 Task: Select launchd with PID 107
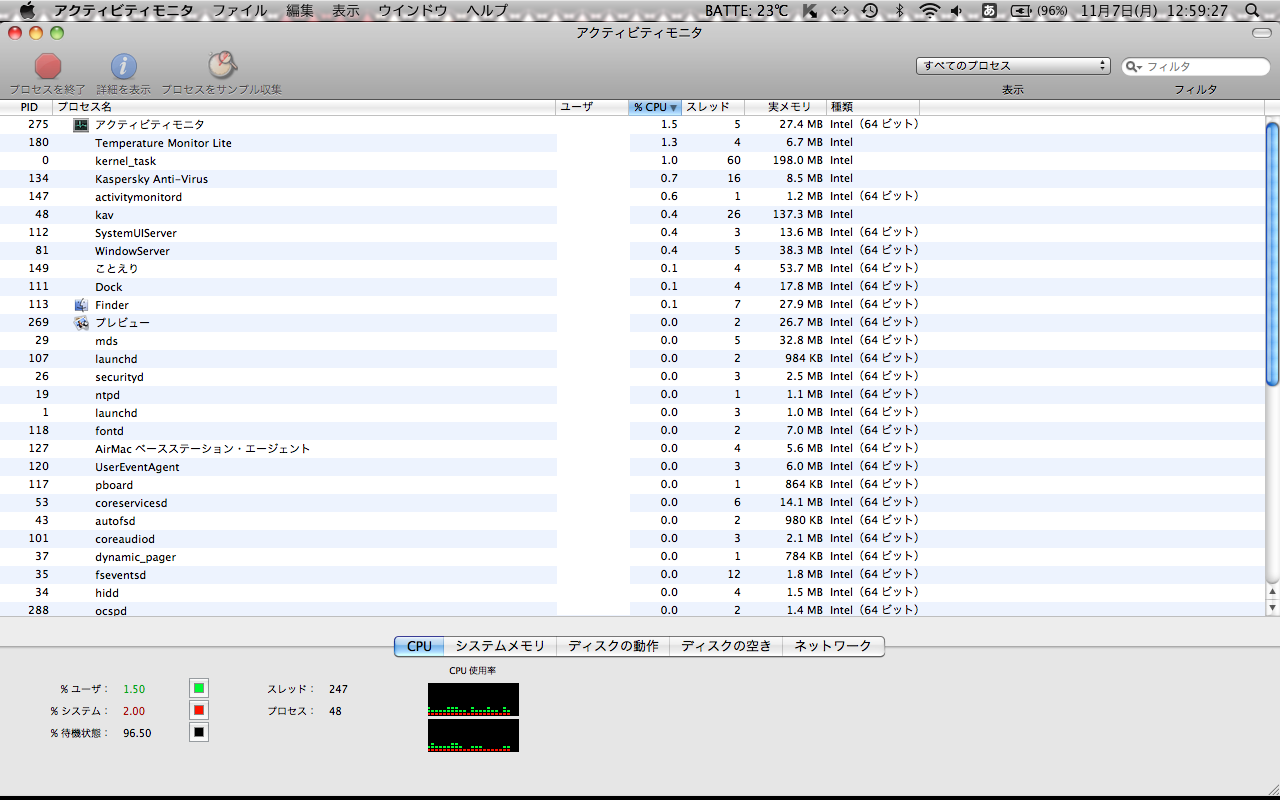coord(632,359)
